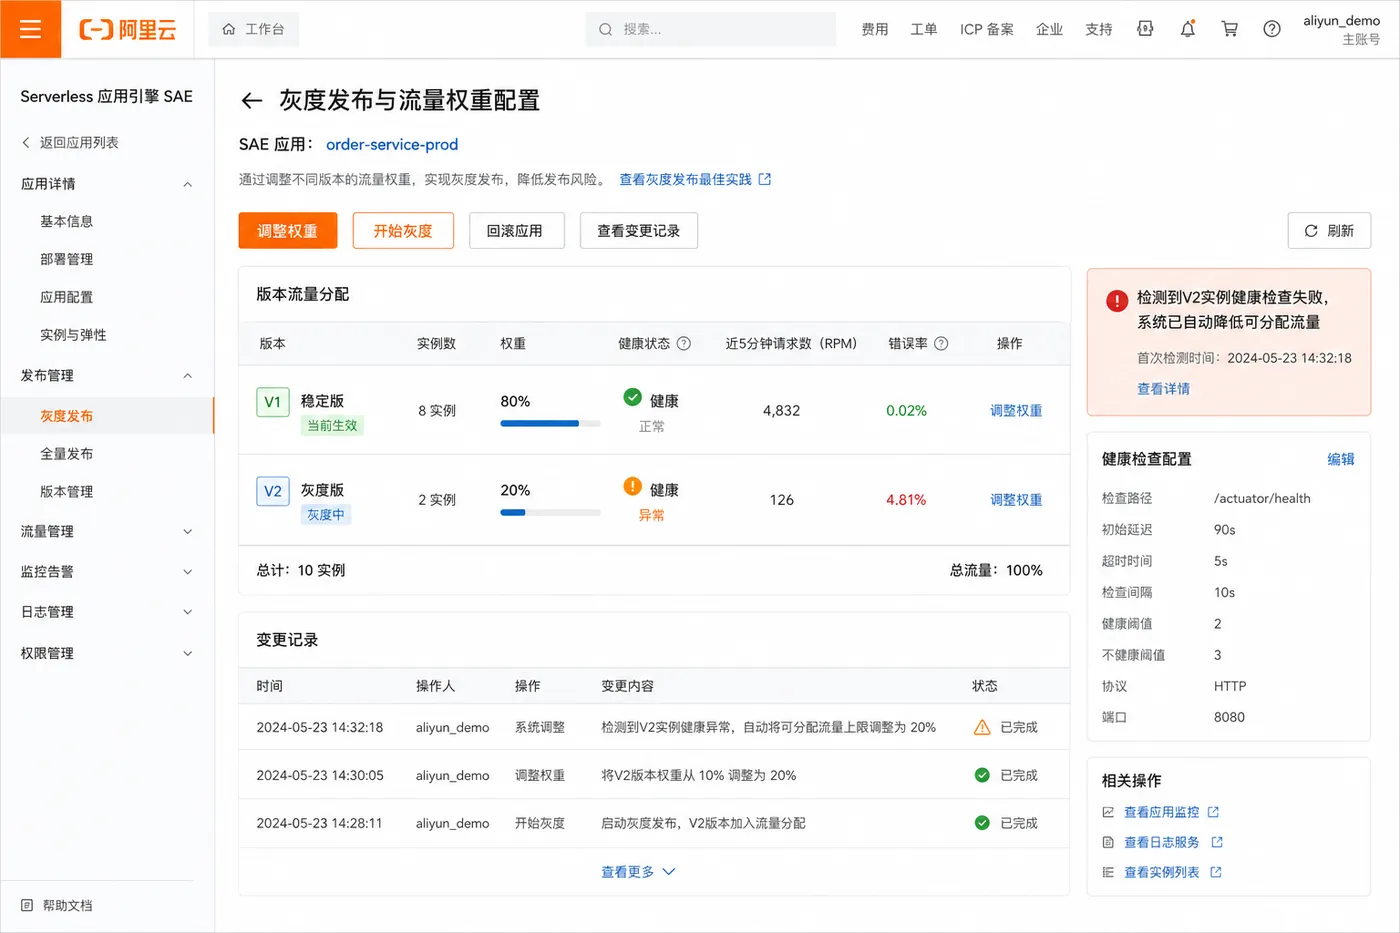The image size is (1400, 933).
Task: Click the 工作台 workbench button
Action: point(254,29)
